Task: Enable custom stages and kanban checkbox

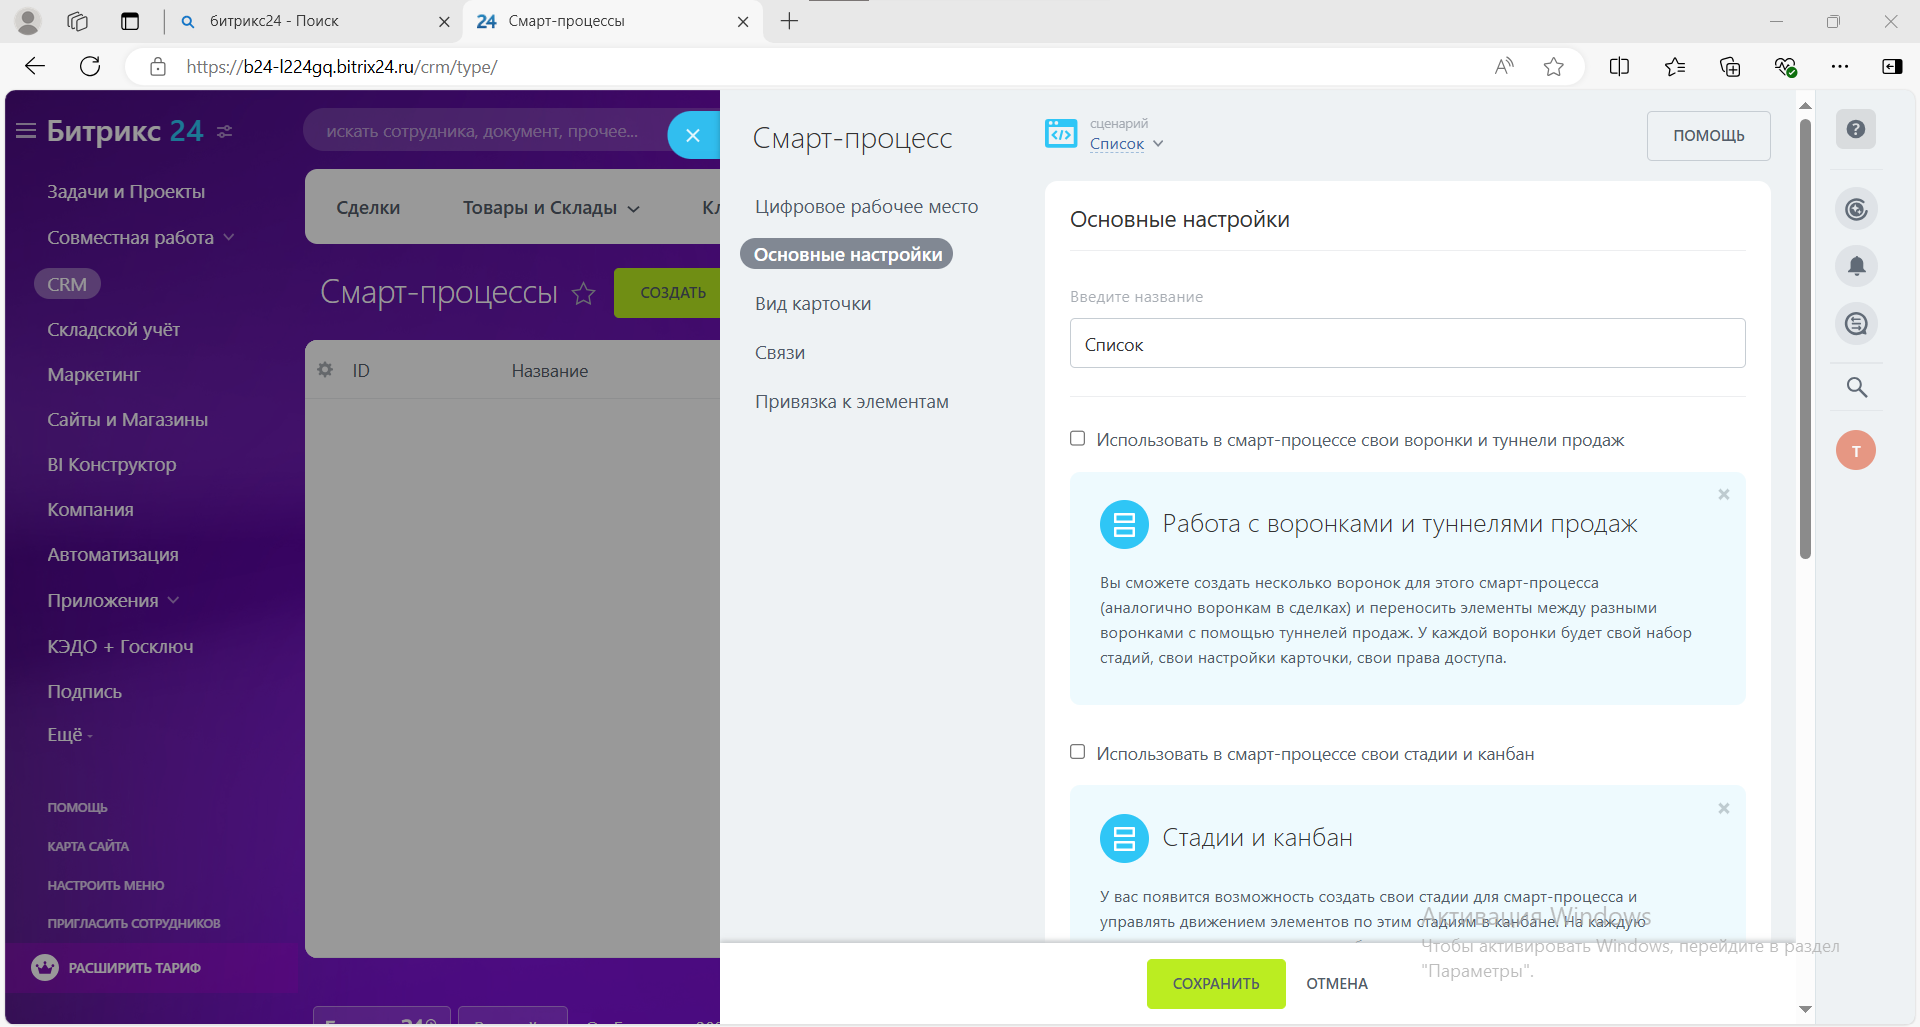Action: point(1077,752)
